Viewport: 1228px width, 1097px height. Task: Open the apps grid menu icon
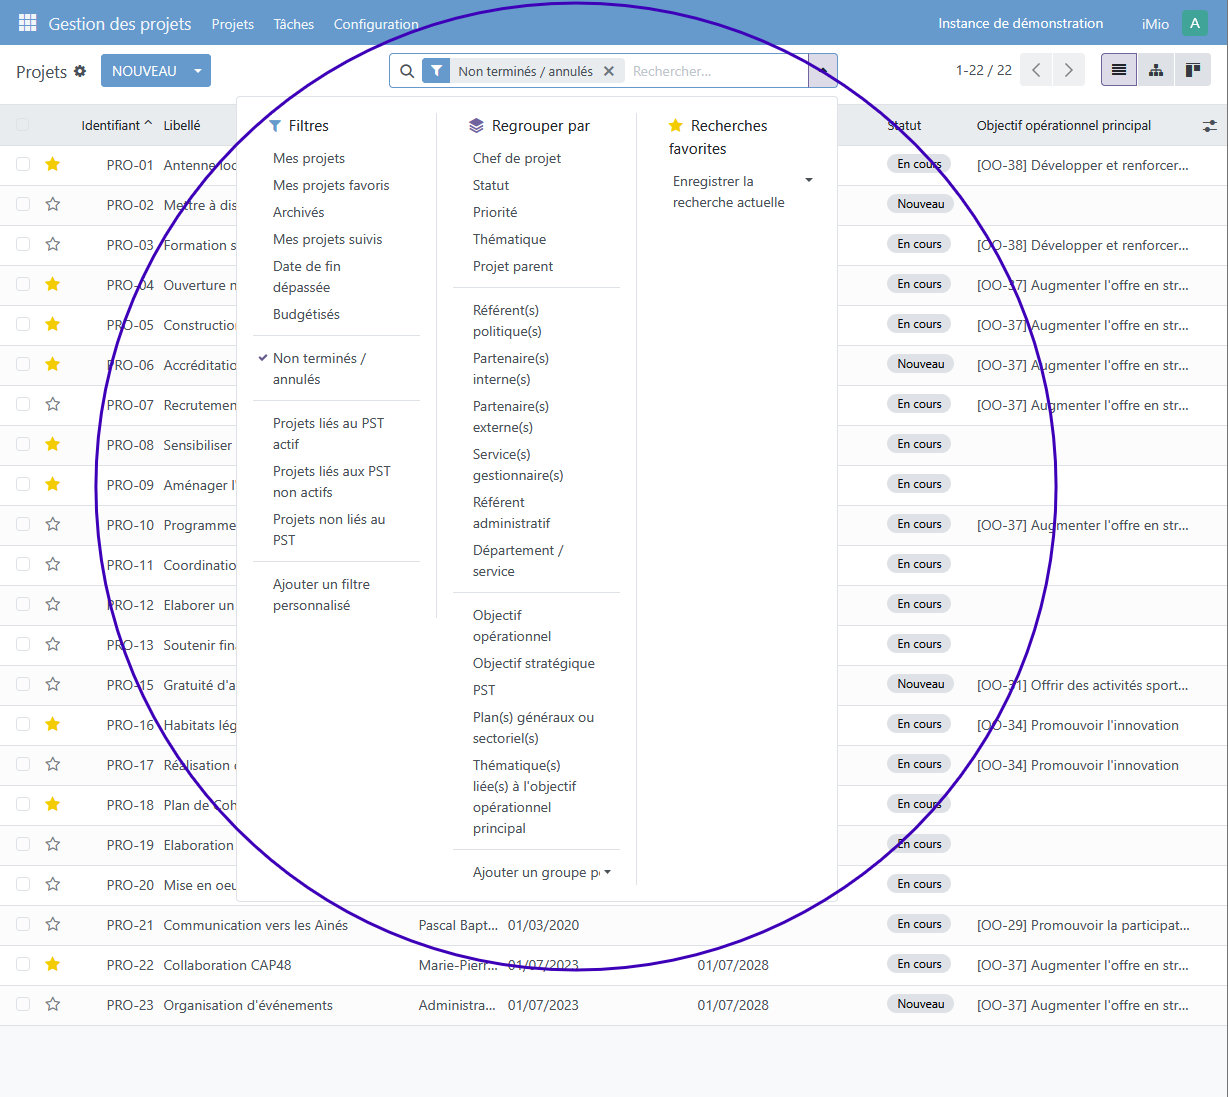(27, 23)
